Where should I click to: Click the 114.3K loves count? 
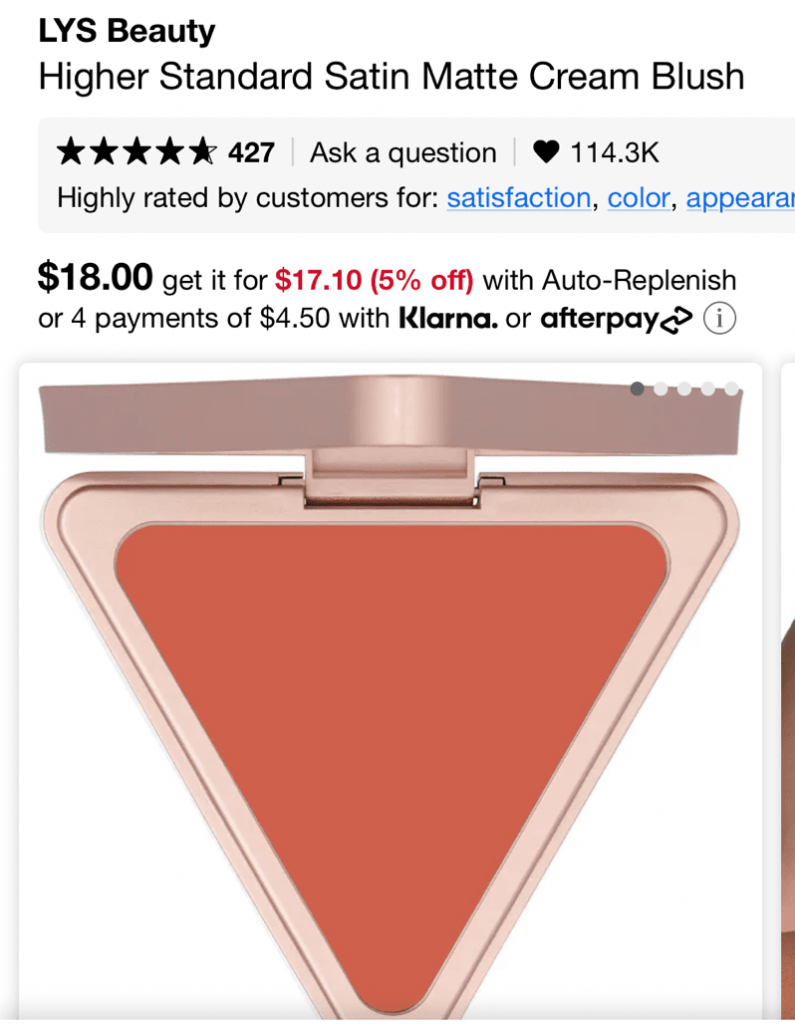click(615, 153)
